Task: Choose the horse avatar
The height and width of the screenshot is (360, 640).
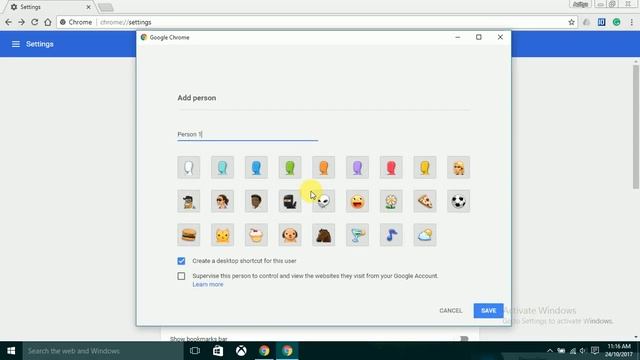Action: pos(324,235)
